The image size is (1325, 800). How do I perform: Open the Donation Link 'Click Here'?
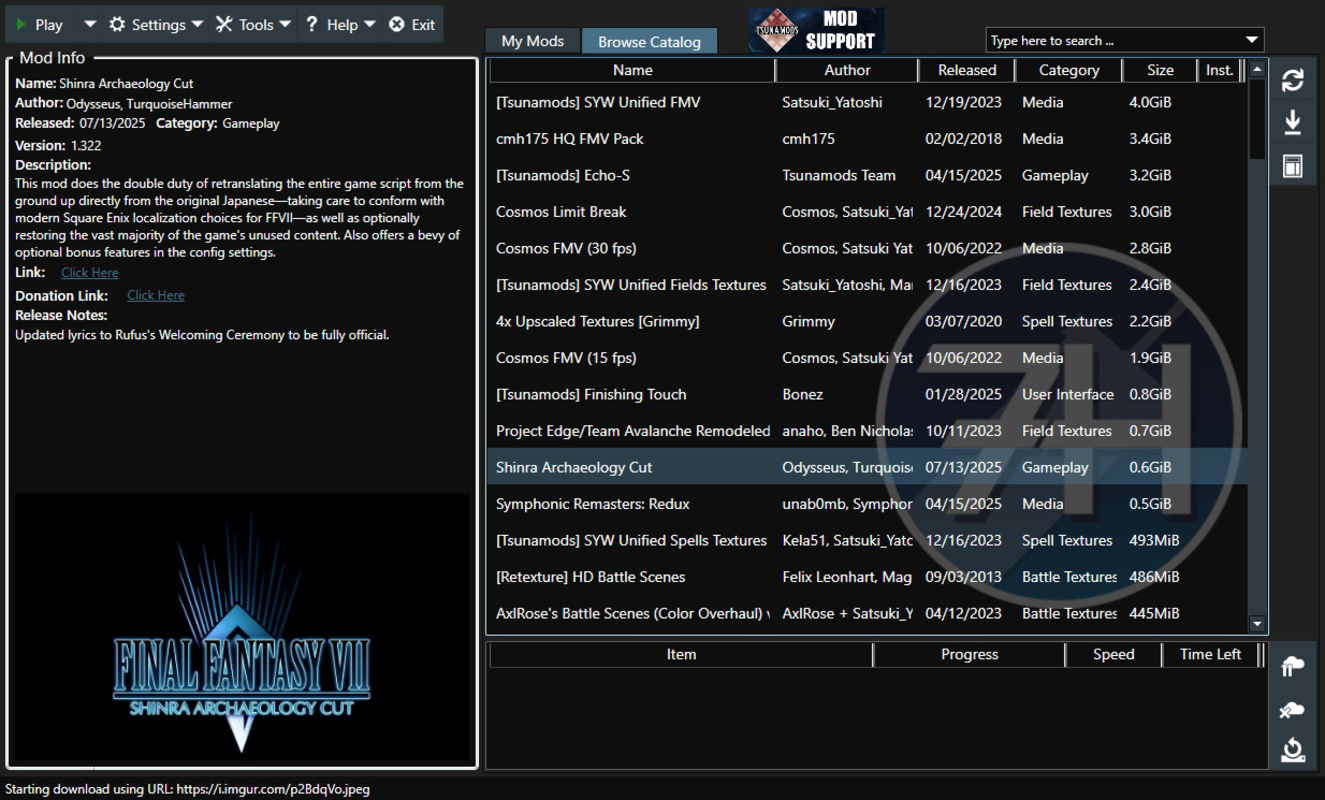(x=156, y=295)
